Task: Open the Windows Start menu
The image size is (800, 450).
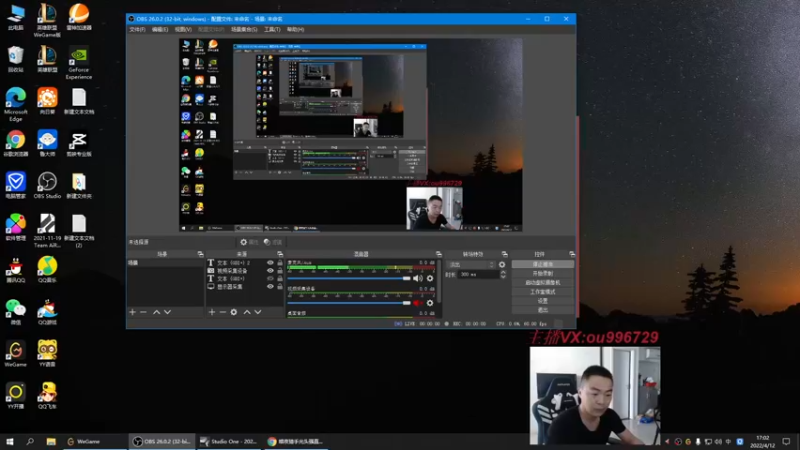Action: pyautogui.click(x=10, y=441)
